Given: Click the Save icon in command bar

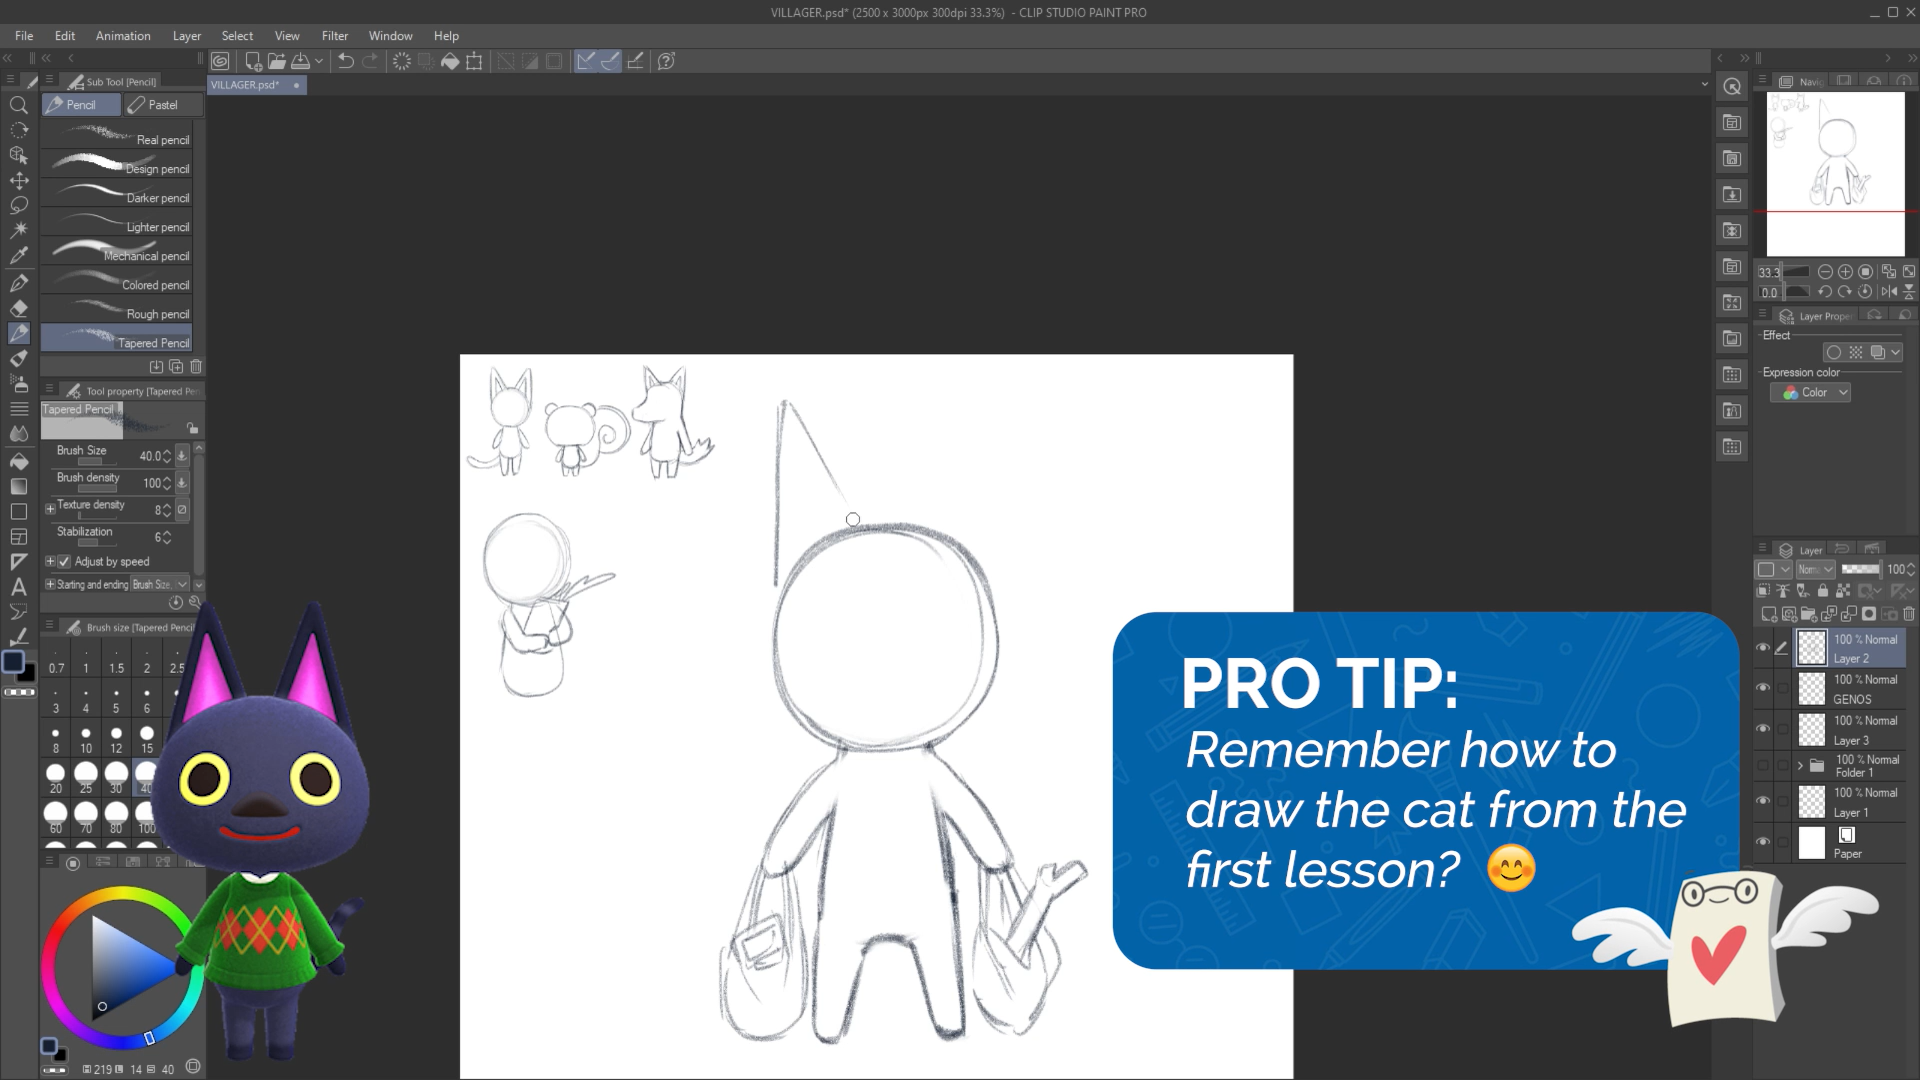Looking at the screenshot, I should click(300, 61).
